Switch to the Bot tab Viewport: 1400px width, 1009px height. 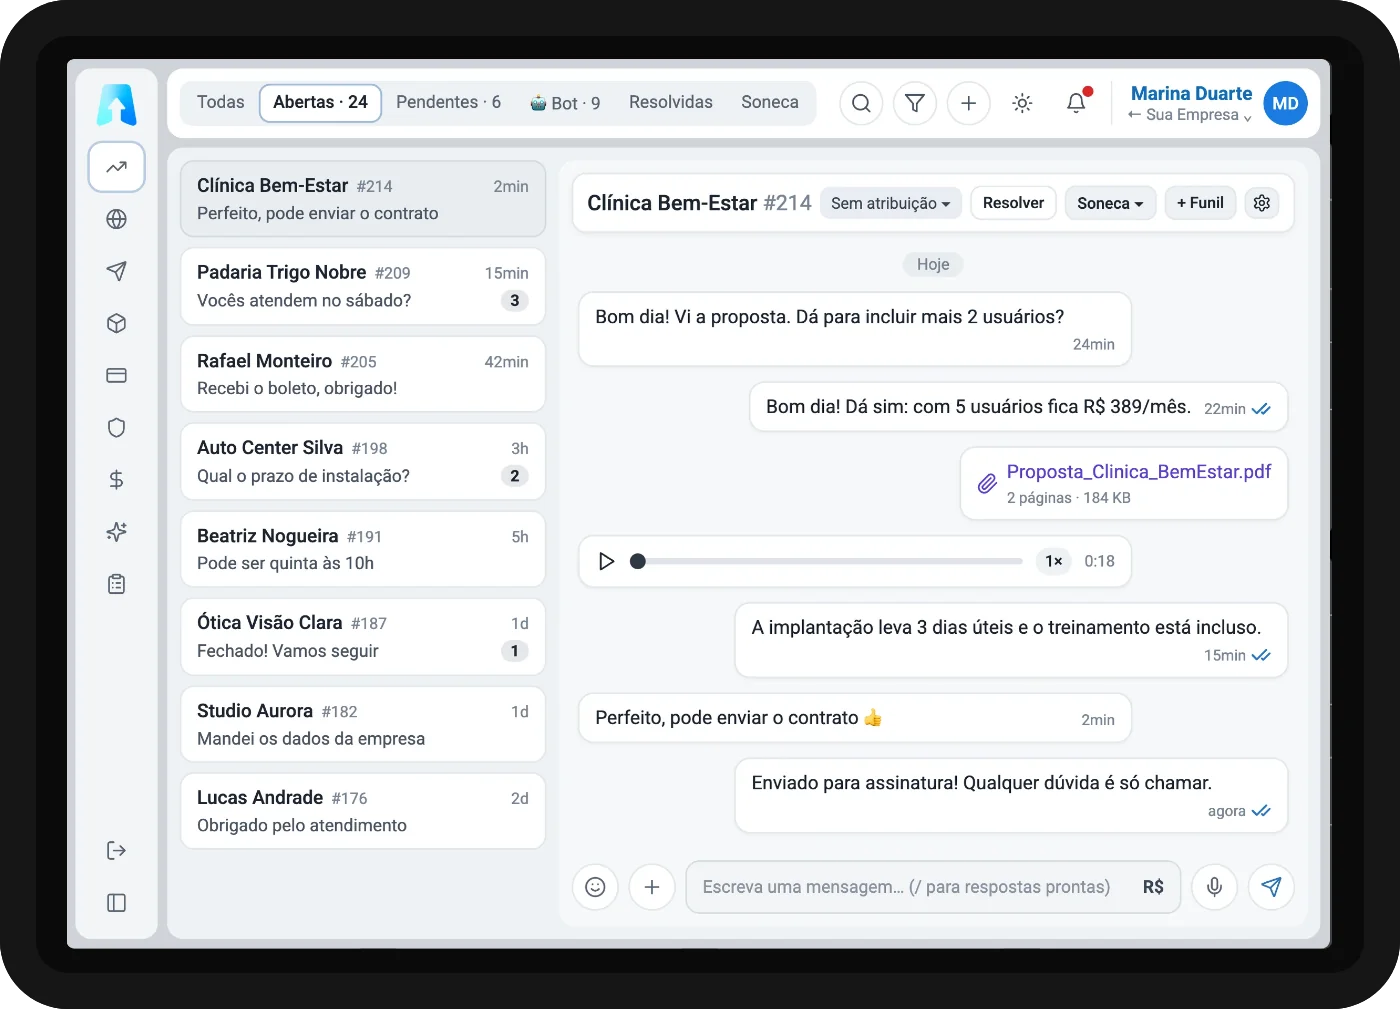[x=565, y=102]
